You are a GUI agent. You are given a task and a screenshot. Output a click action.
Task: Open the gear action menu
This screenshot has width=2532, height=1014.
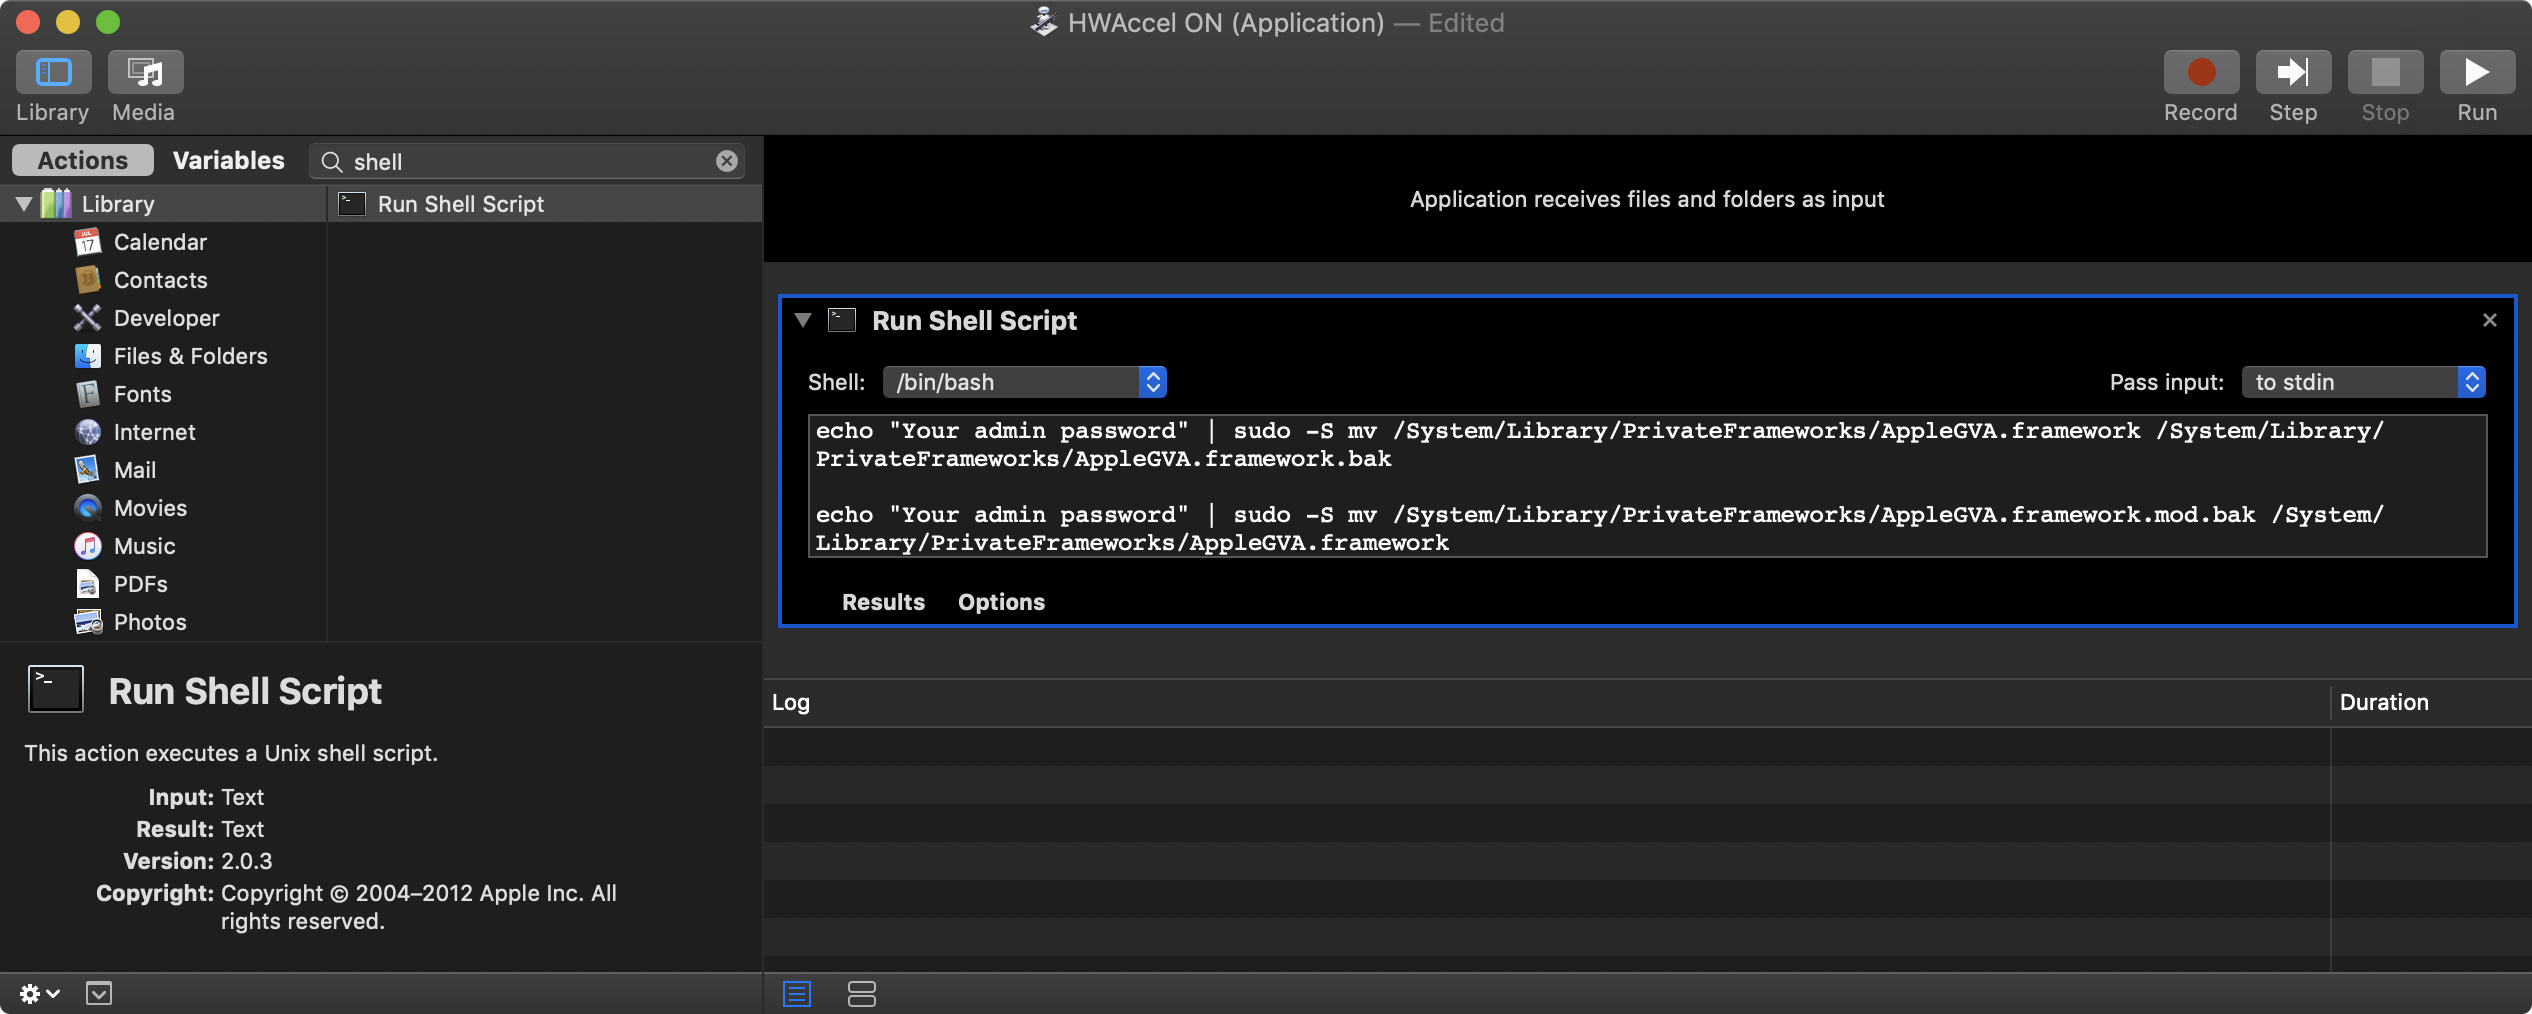(x=40, y=993)
